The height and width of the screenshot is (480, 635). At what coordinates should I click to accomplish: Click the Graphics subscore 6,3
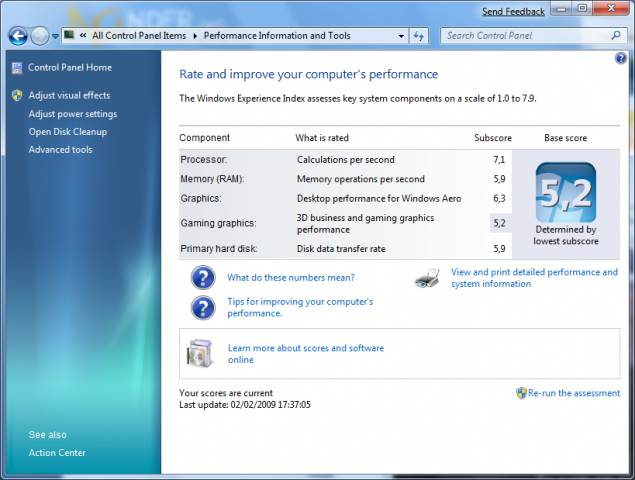[499, 198]
